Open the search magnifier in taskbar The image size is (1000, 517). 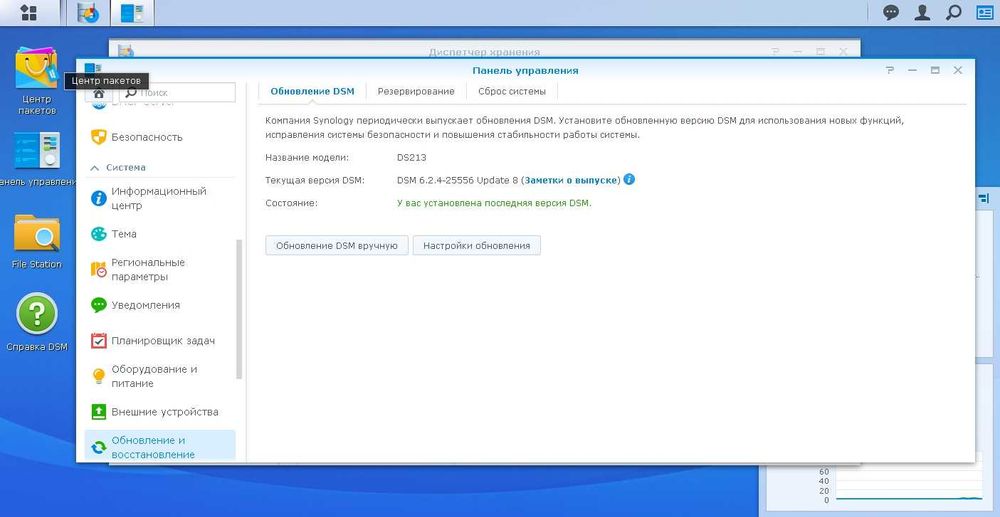click(953, 13)
